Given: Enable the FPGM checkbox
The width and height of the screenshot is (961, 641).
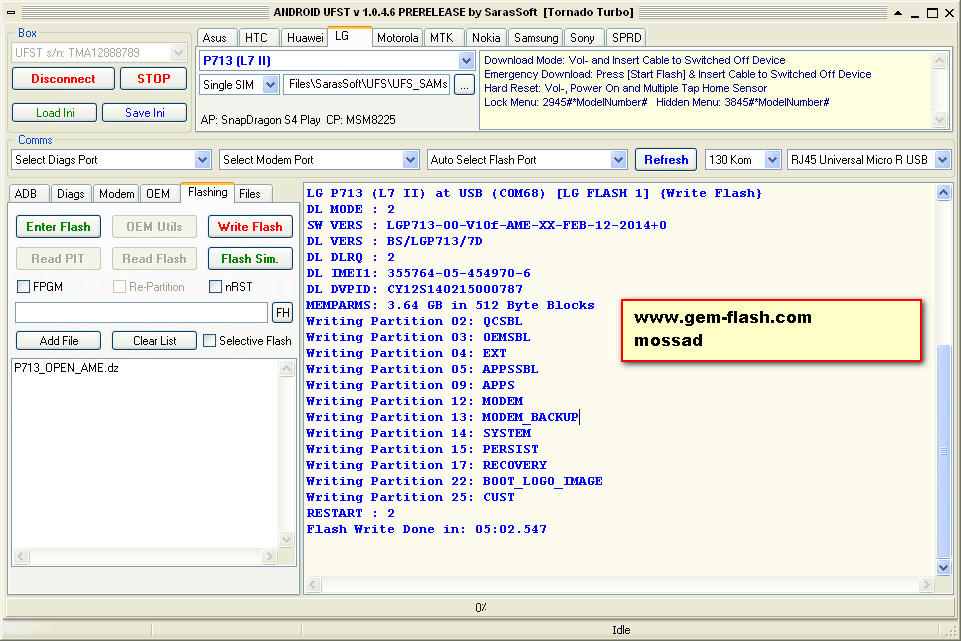Looking at the screenshot, I should pyautogui.click(x=23, y=286).
